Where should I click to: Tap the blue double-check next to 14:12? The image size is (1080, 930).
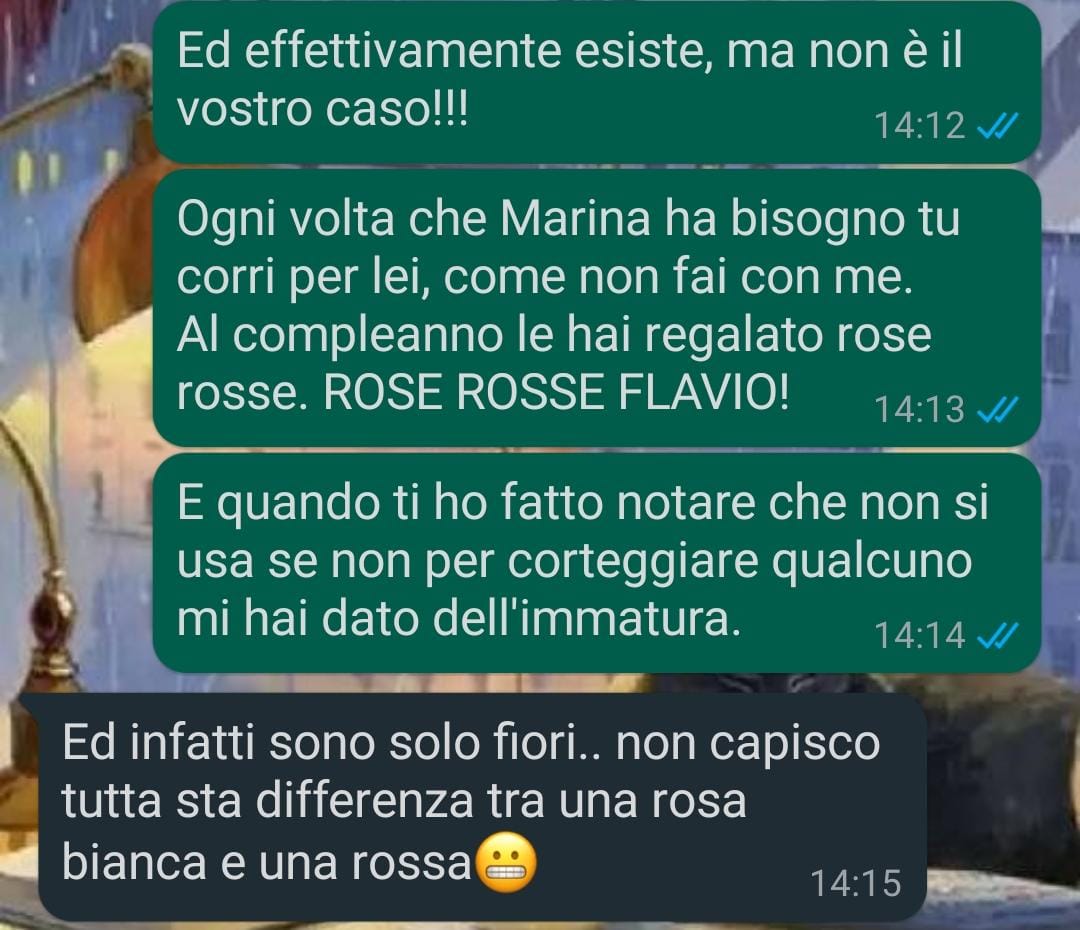(x=998, y=126)
